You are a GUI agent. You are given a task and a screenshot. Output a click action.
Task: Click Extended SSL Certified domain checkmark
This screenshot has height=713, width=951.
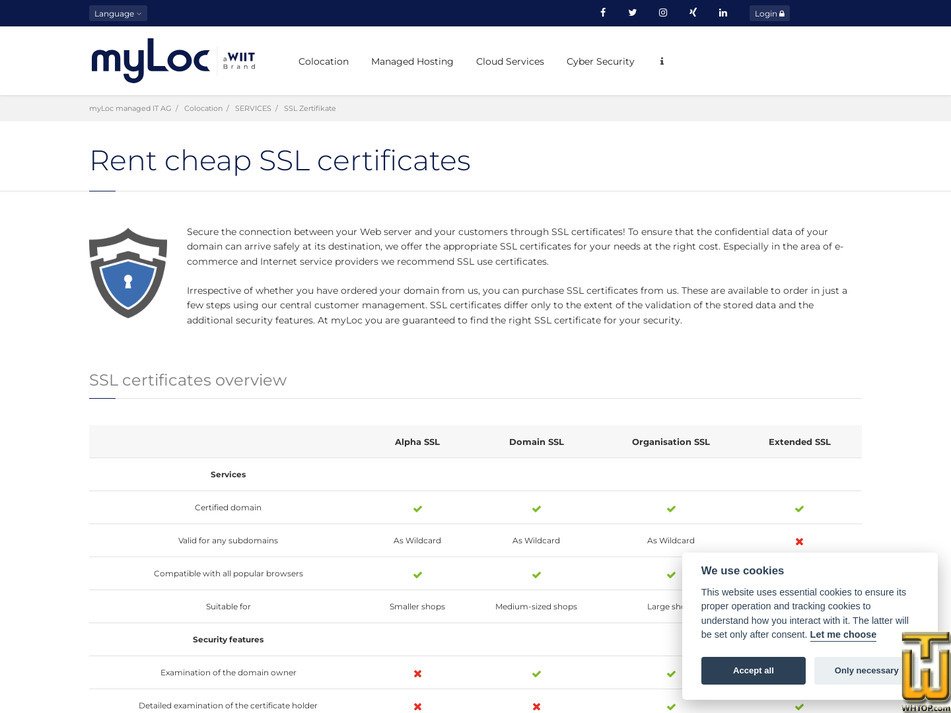[799, 509]
